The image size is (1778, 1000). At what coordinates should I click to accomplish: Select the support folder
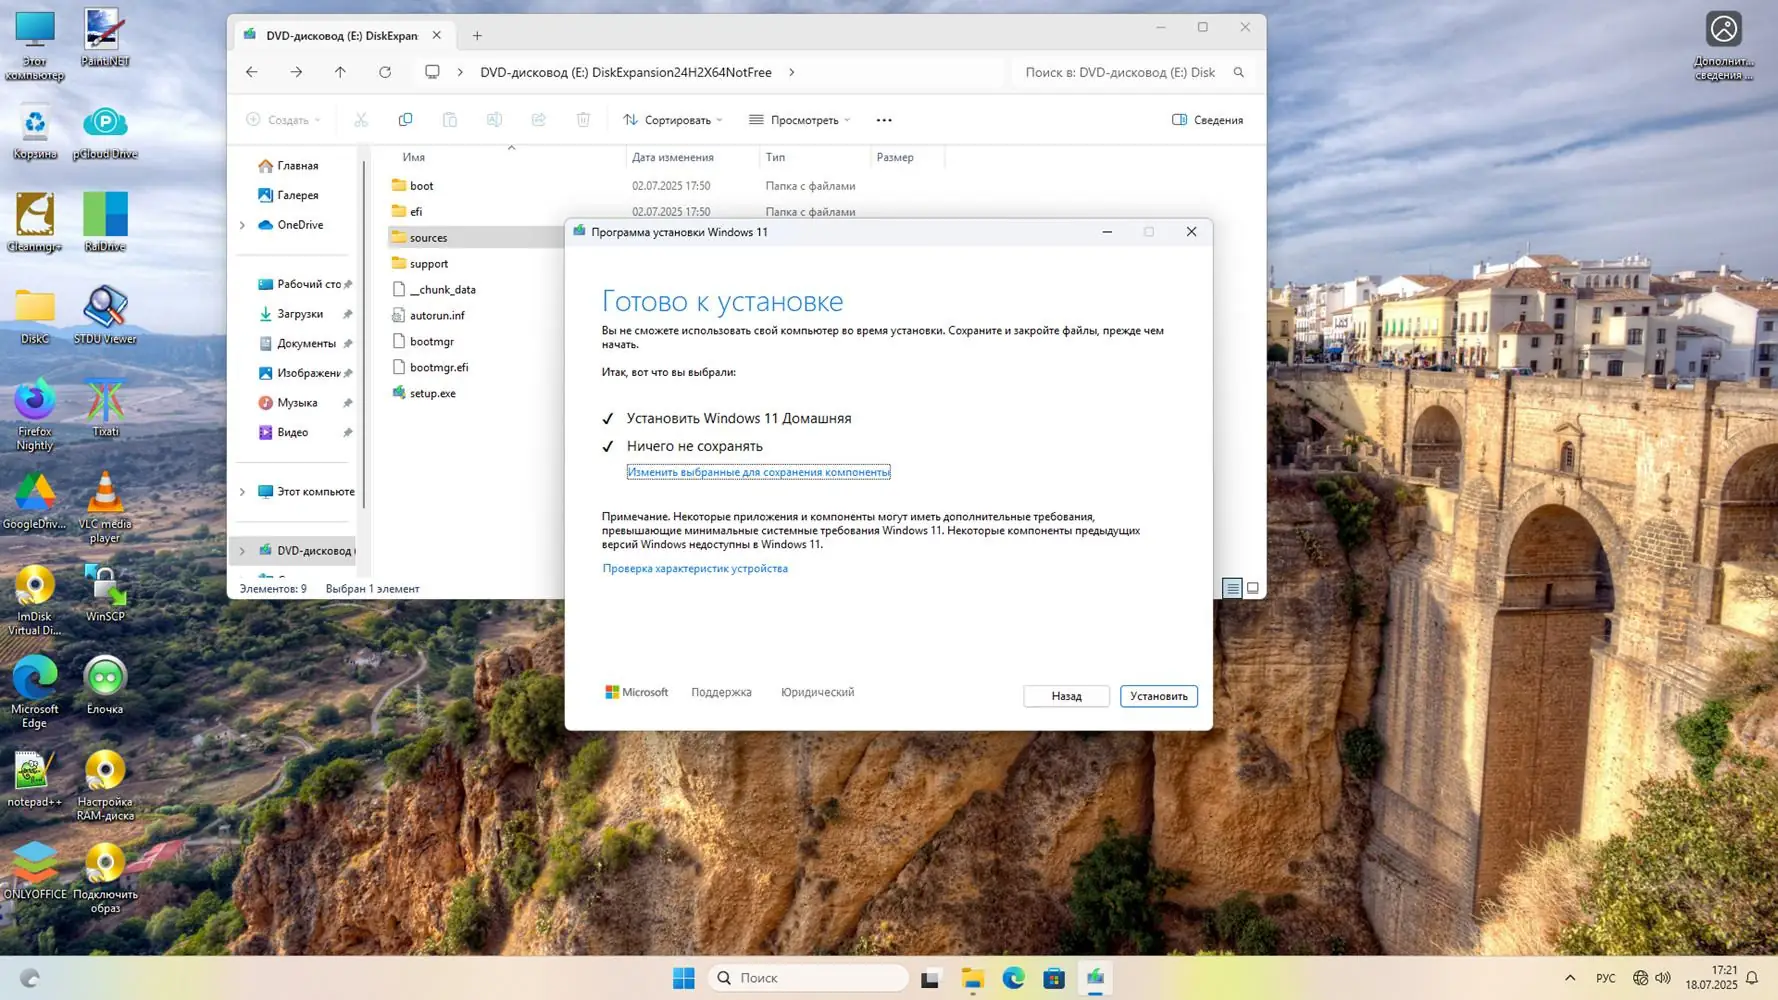(429, 263)
